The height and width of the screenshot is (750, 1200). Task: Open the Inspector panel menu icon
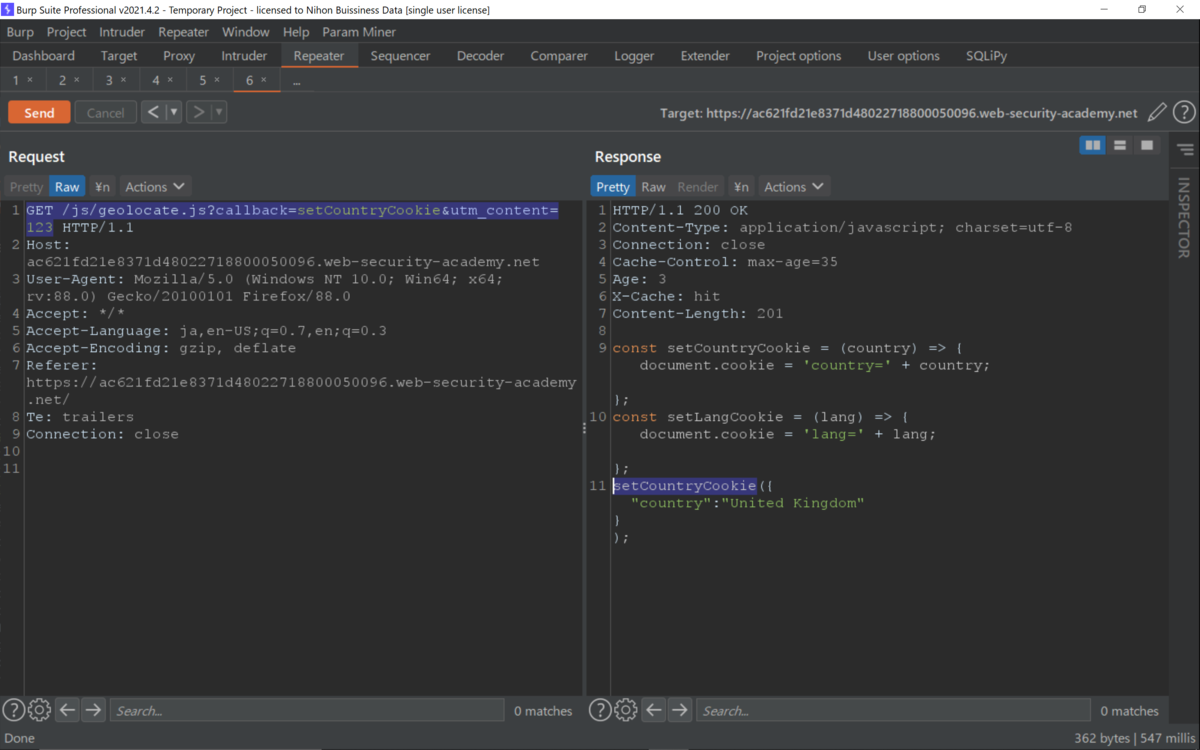[x=1185, y=150]
